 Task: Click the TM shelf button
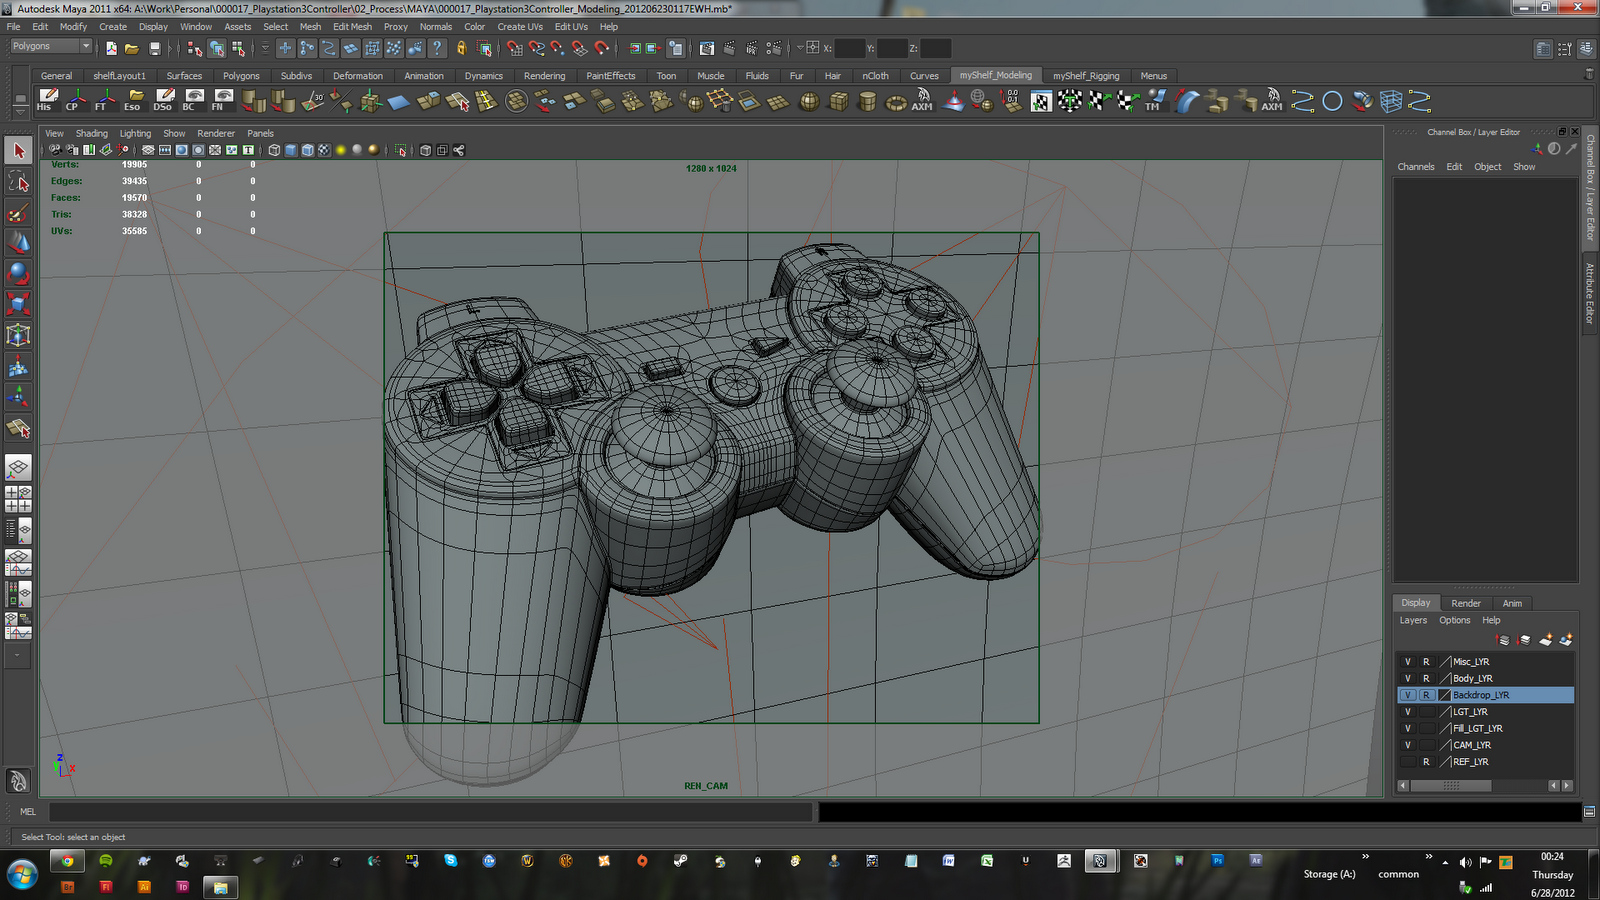tap(1156, 100)
